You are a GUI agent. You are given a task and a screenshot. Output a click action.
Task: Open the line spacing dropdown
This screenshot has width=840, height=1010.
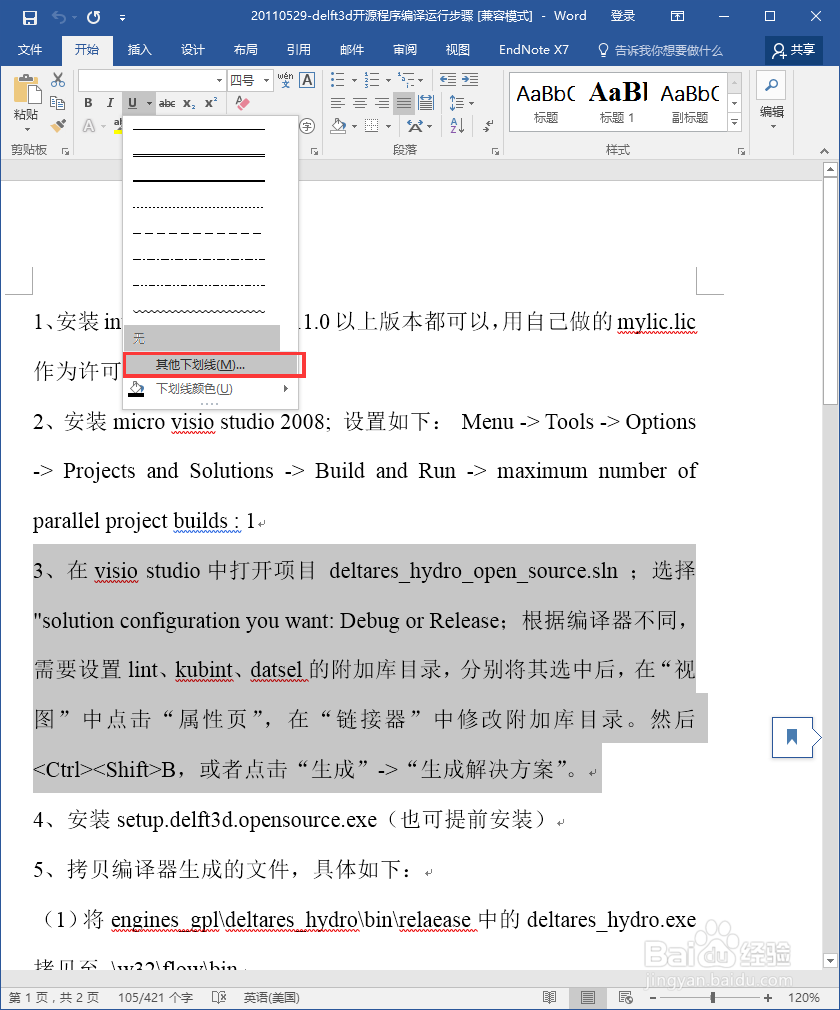pos(471,103)
